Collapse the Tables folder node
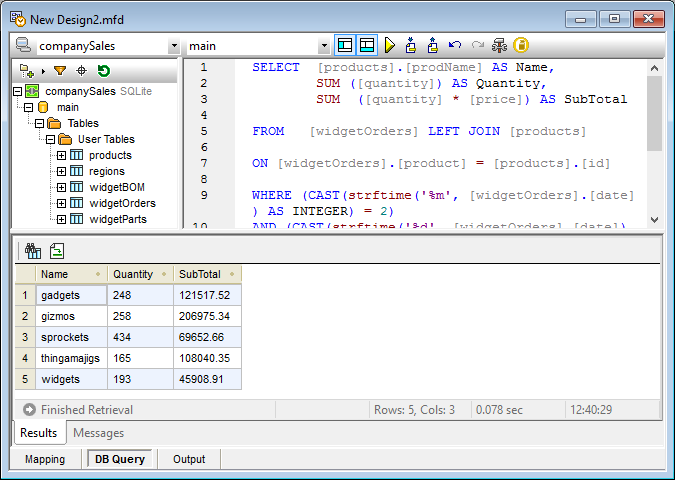The width and height of the screenshot is (675, 480). [40, 123]
